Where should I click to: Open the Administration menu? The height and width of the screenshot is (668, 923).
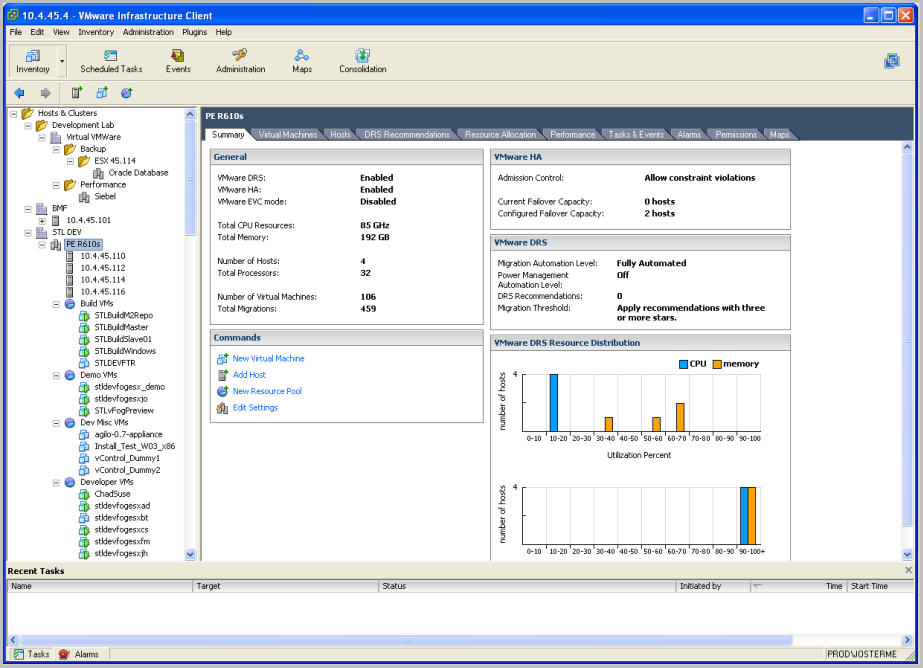point(148,32)
